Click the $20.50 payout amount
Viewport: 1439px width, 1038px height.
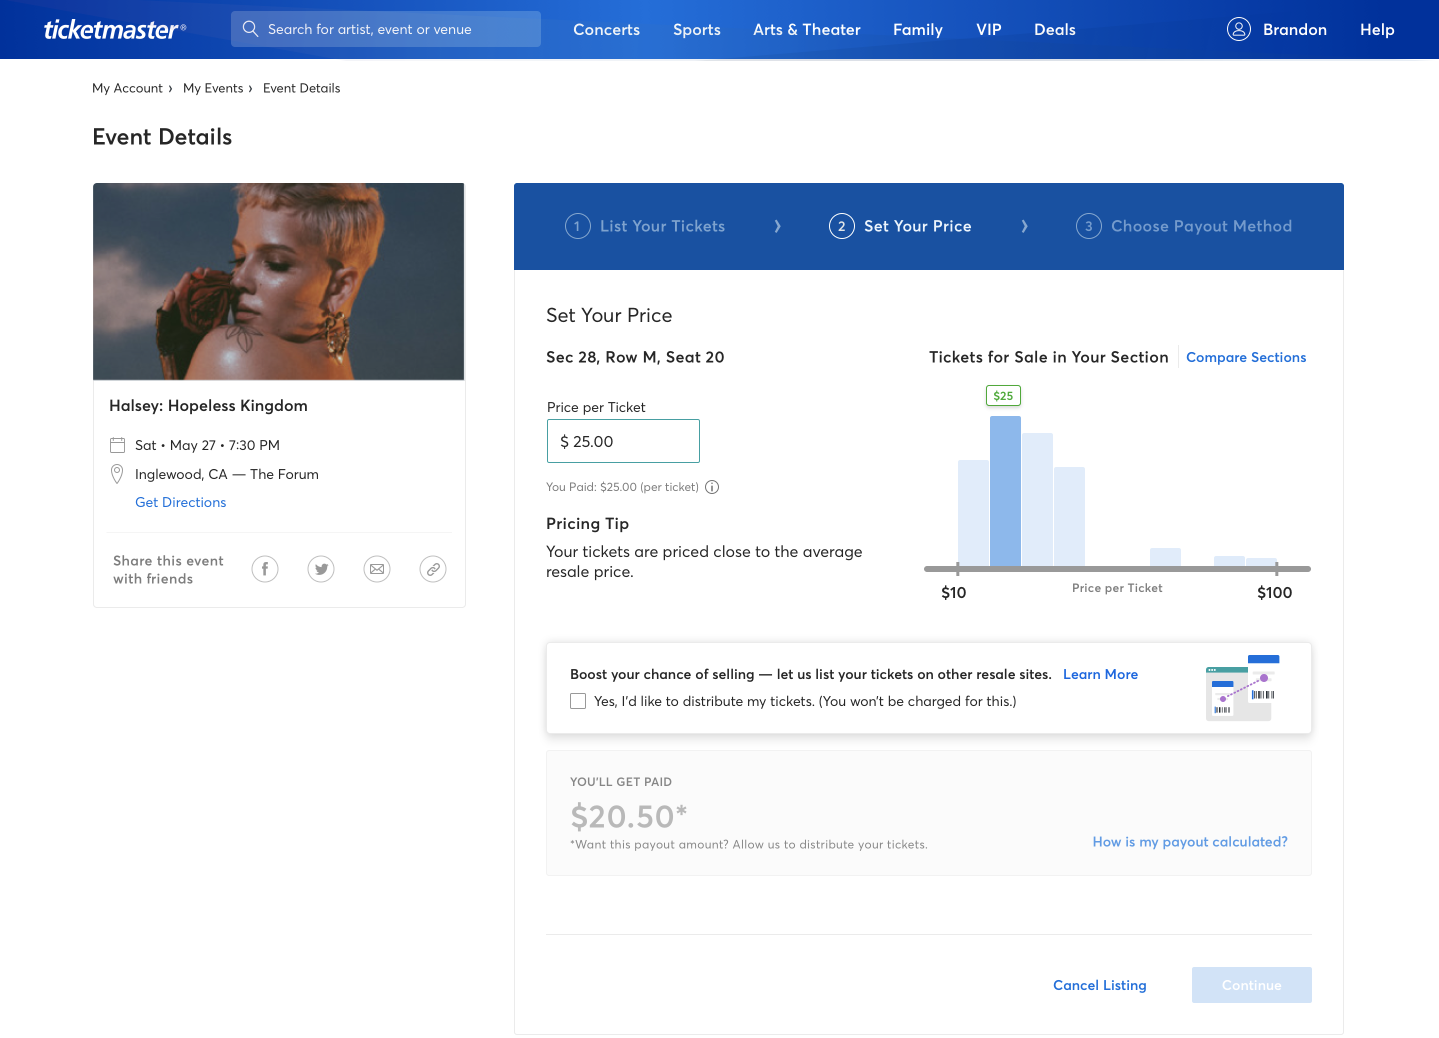point(628,816)
